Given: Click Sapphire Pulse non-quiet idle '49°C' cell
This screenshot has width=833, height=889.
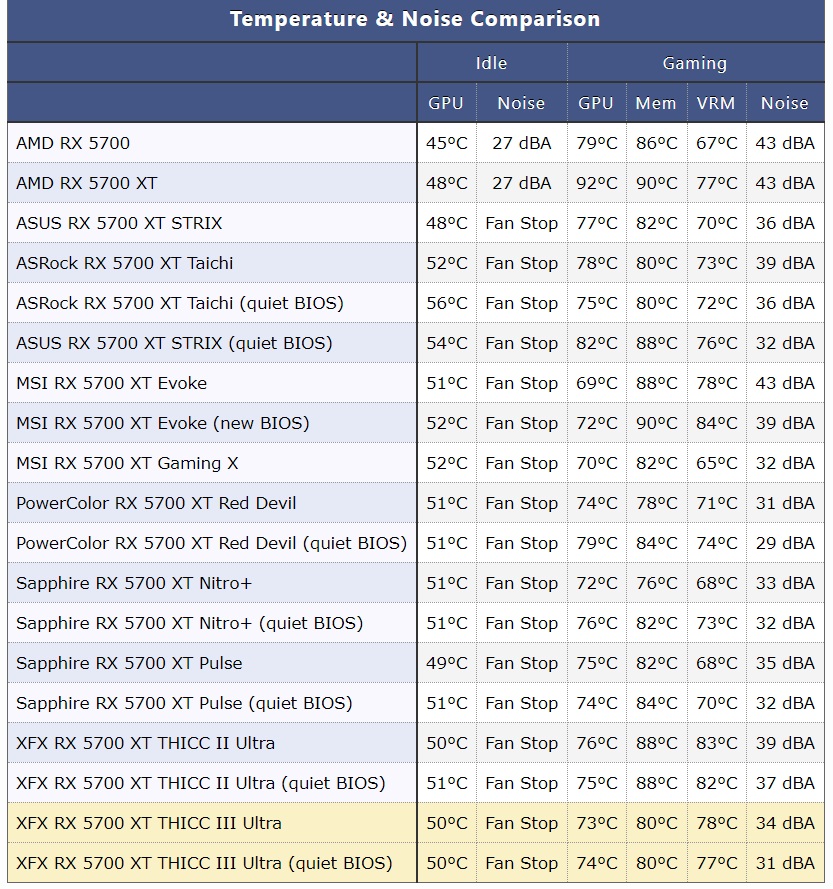Looking at the screenshot, I should [447, 663].
